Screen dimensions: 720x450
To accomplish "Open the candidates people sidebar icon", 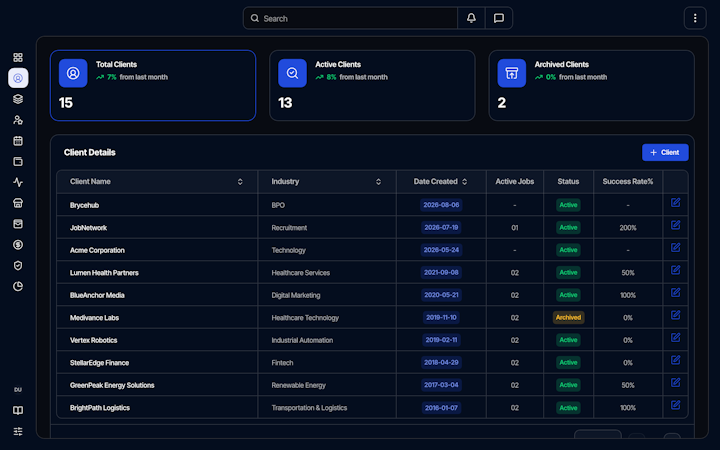I will click(18, 120).
